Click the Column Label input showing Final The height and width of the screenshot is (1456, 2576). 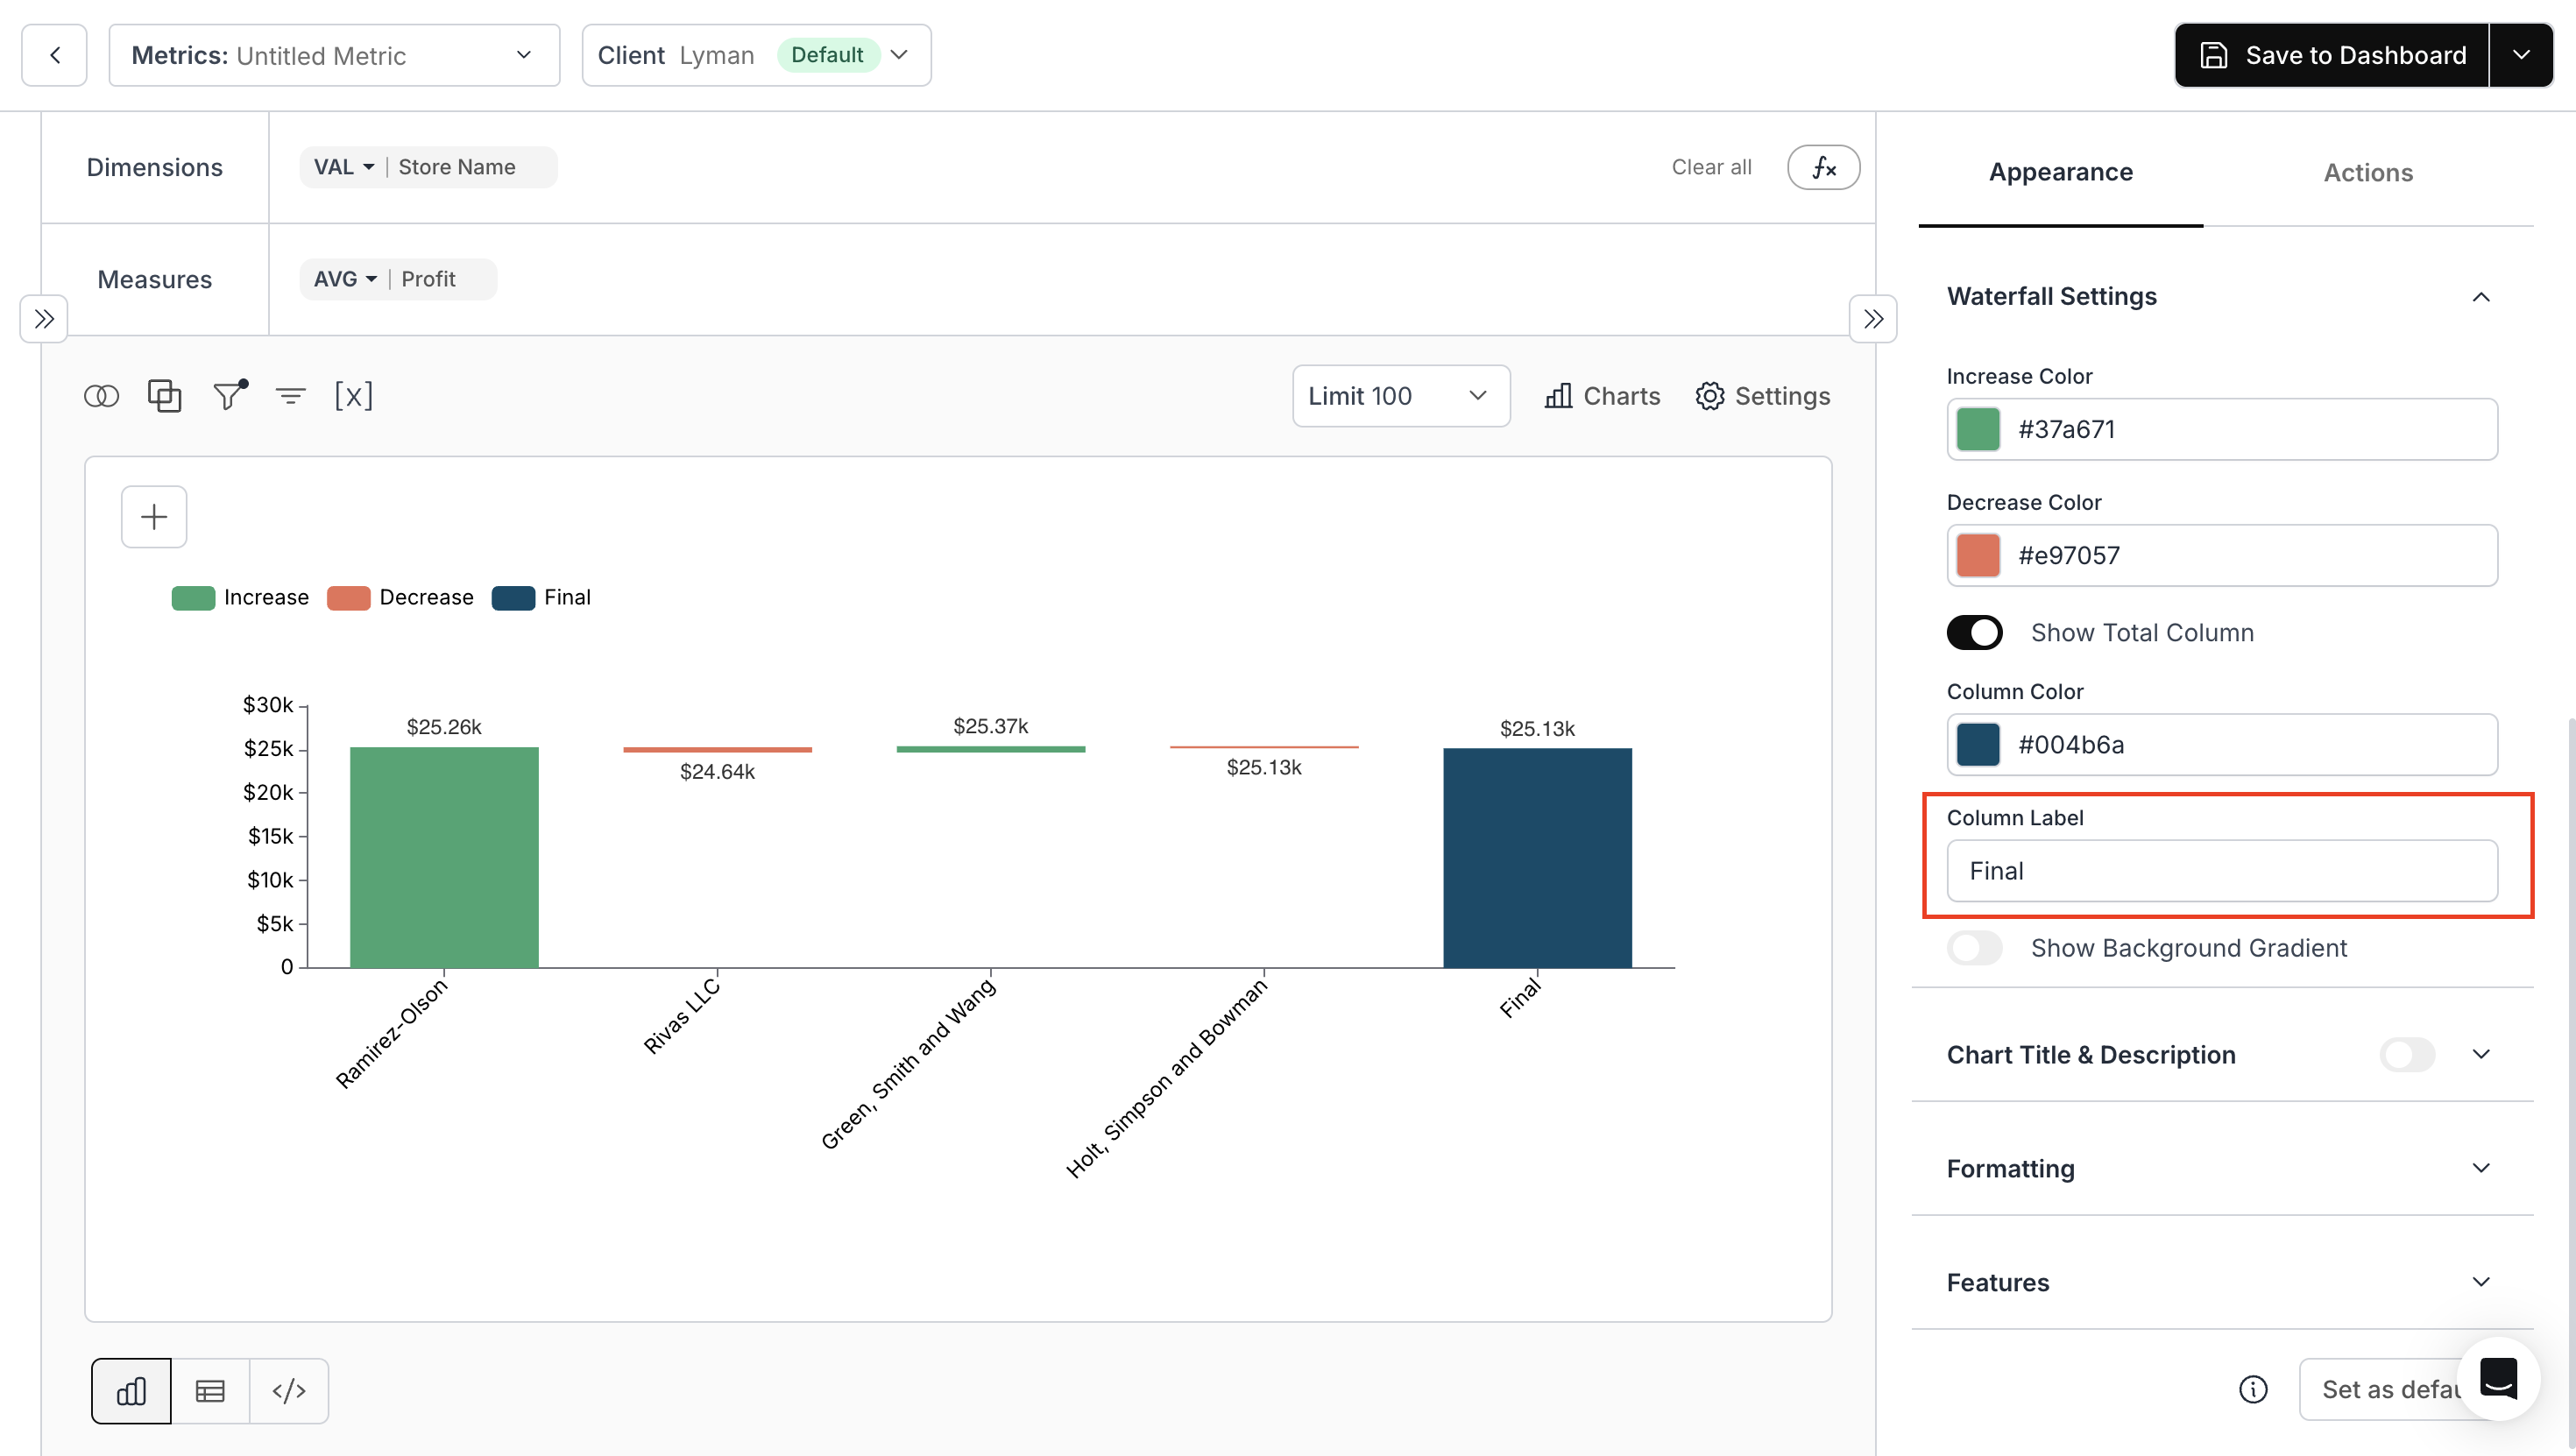tap(2222, 870)
